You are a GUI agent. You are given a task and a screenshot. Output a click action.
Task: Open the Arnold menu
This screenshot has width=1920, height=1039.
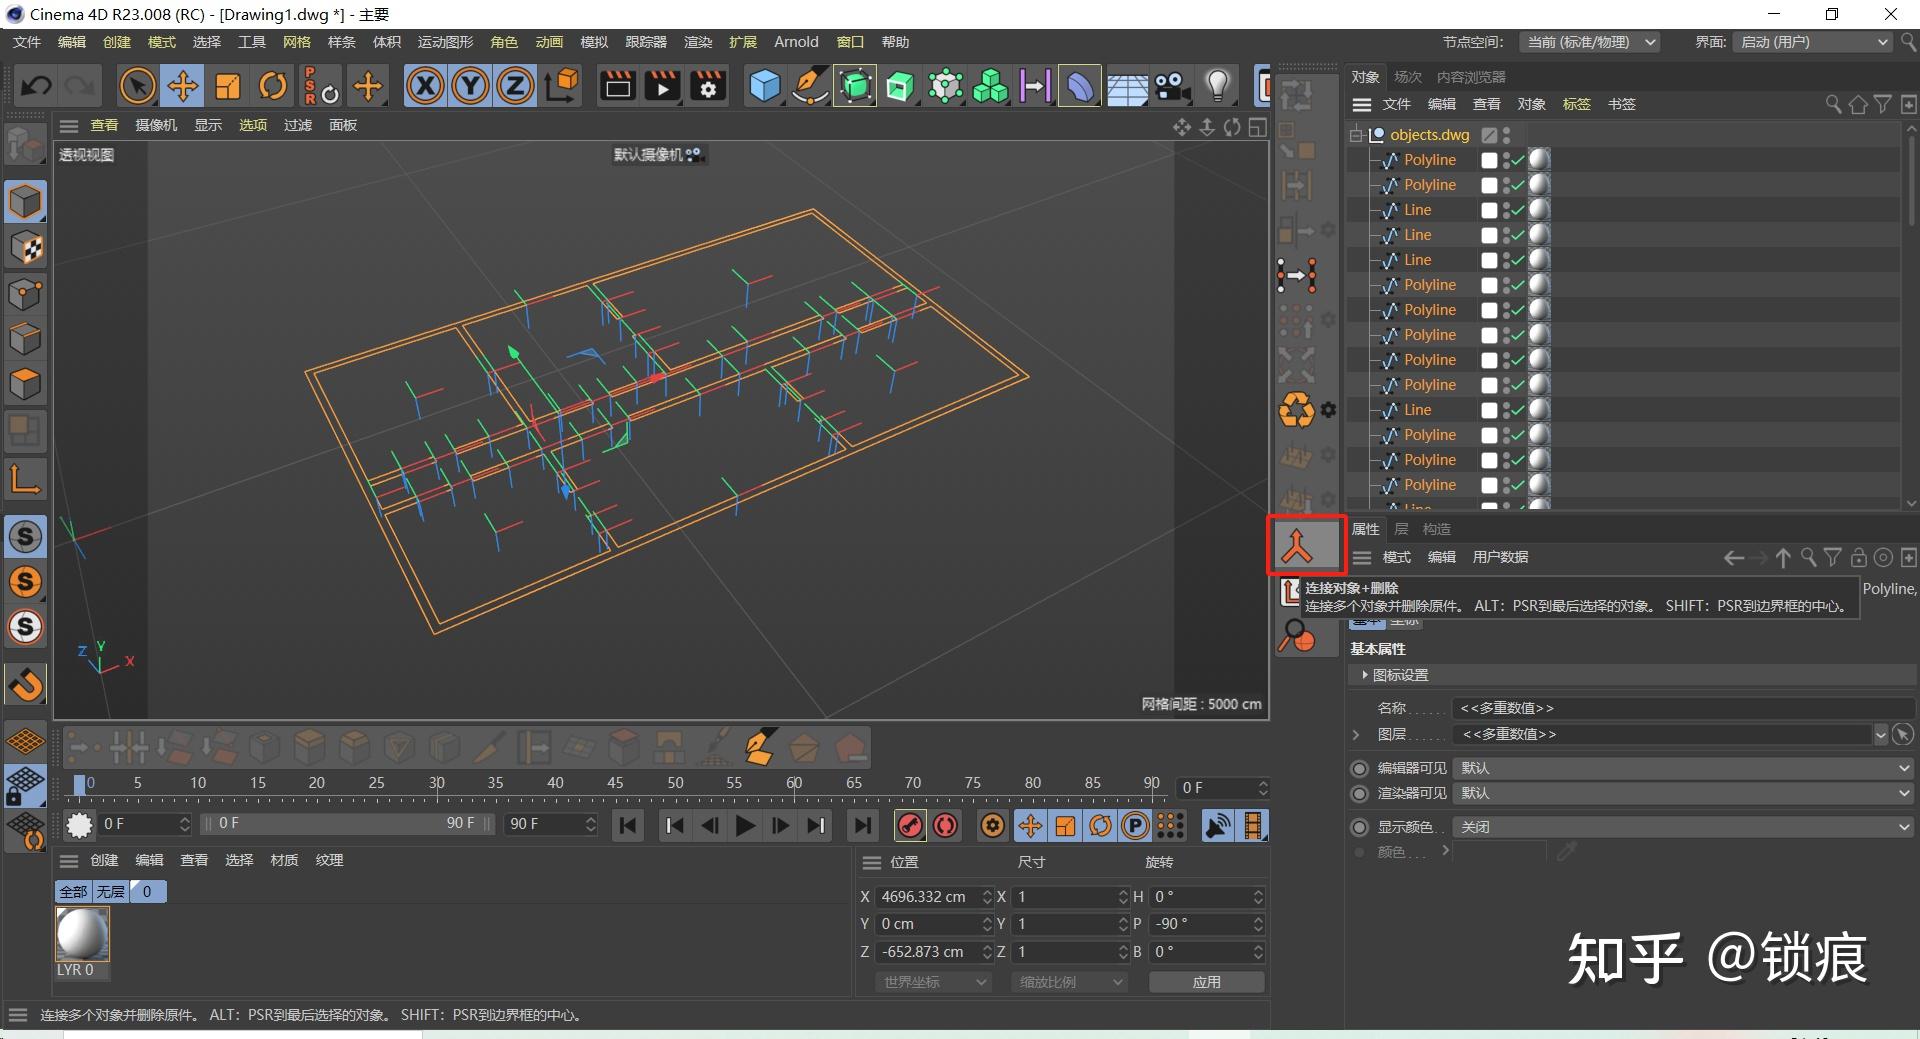(x=796, y=42)
